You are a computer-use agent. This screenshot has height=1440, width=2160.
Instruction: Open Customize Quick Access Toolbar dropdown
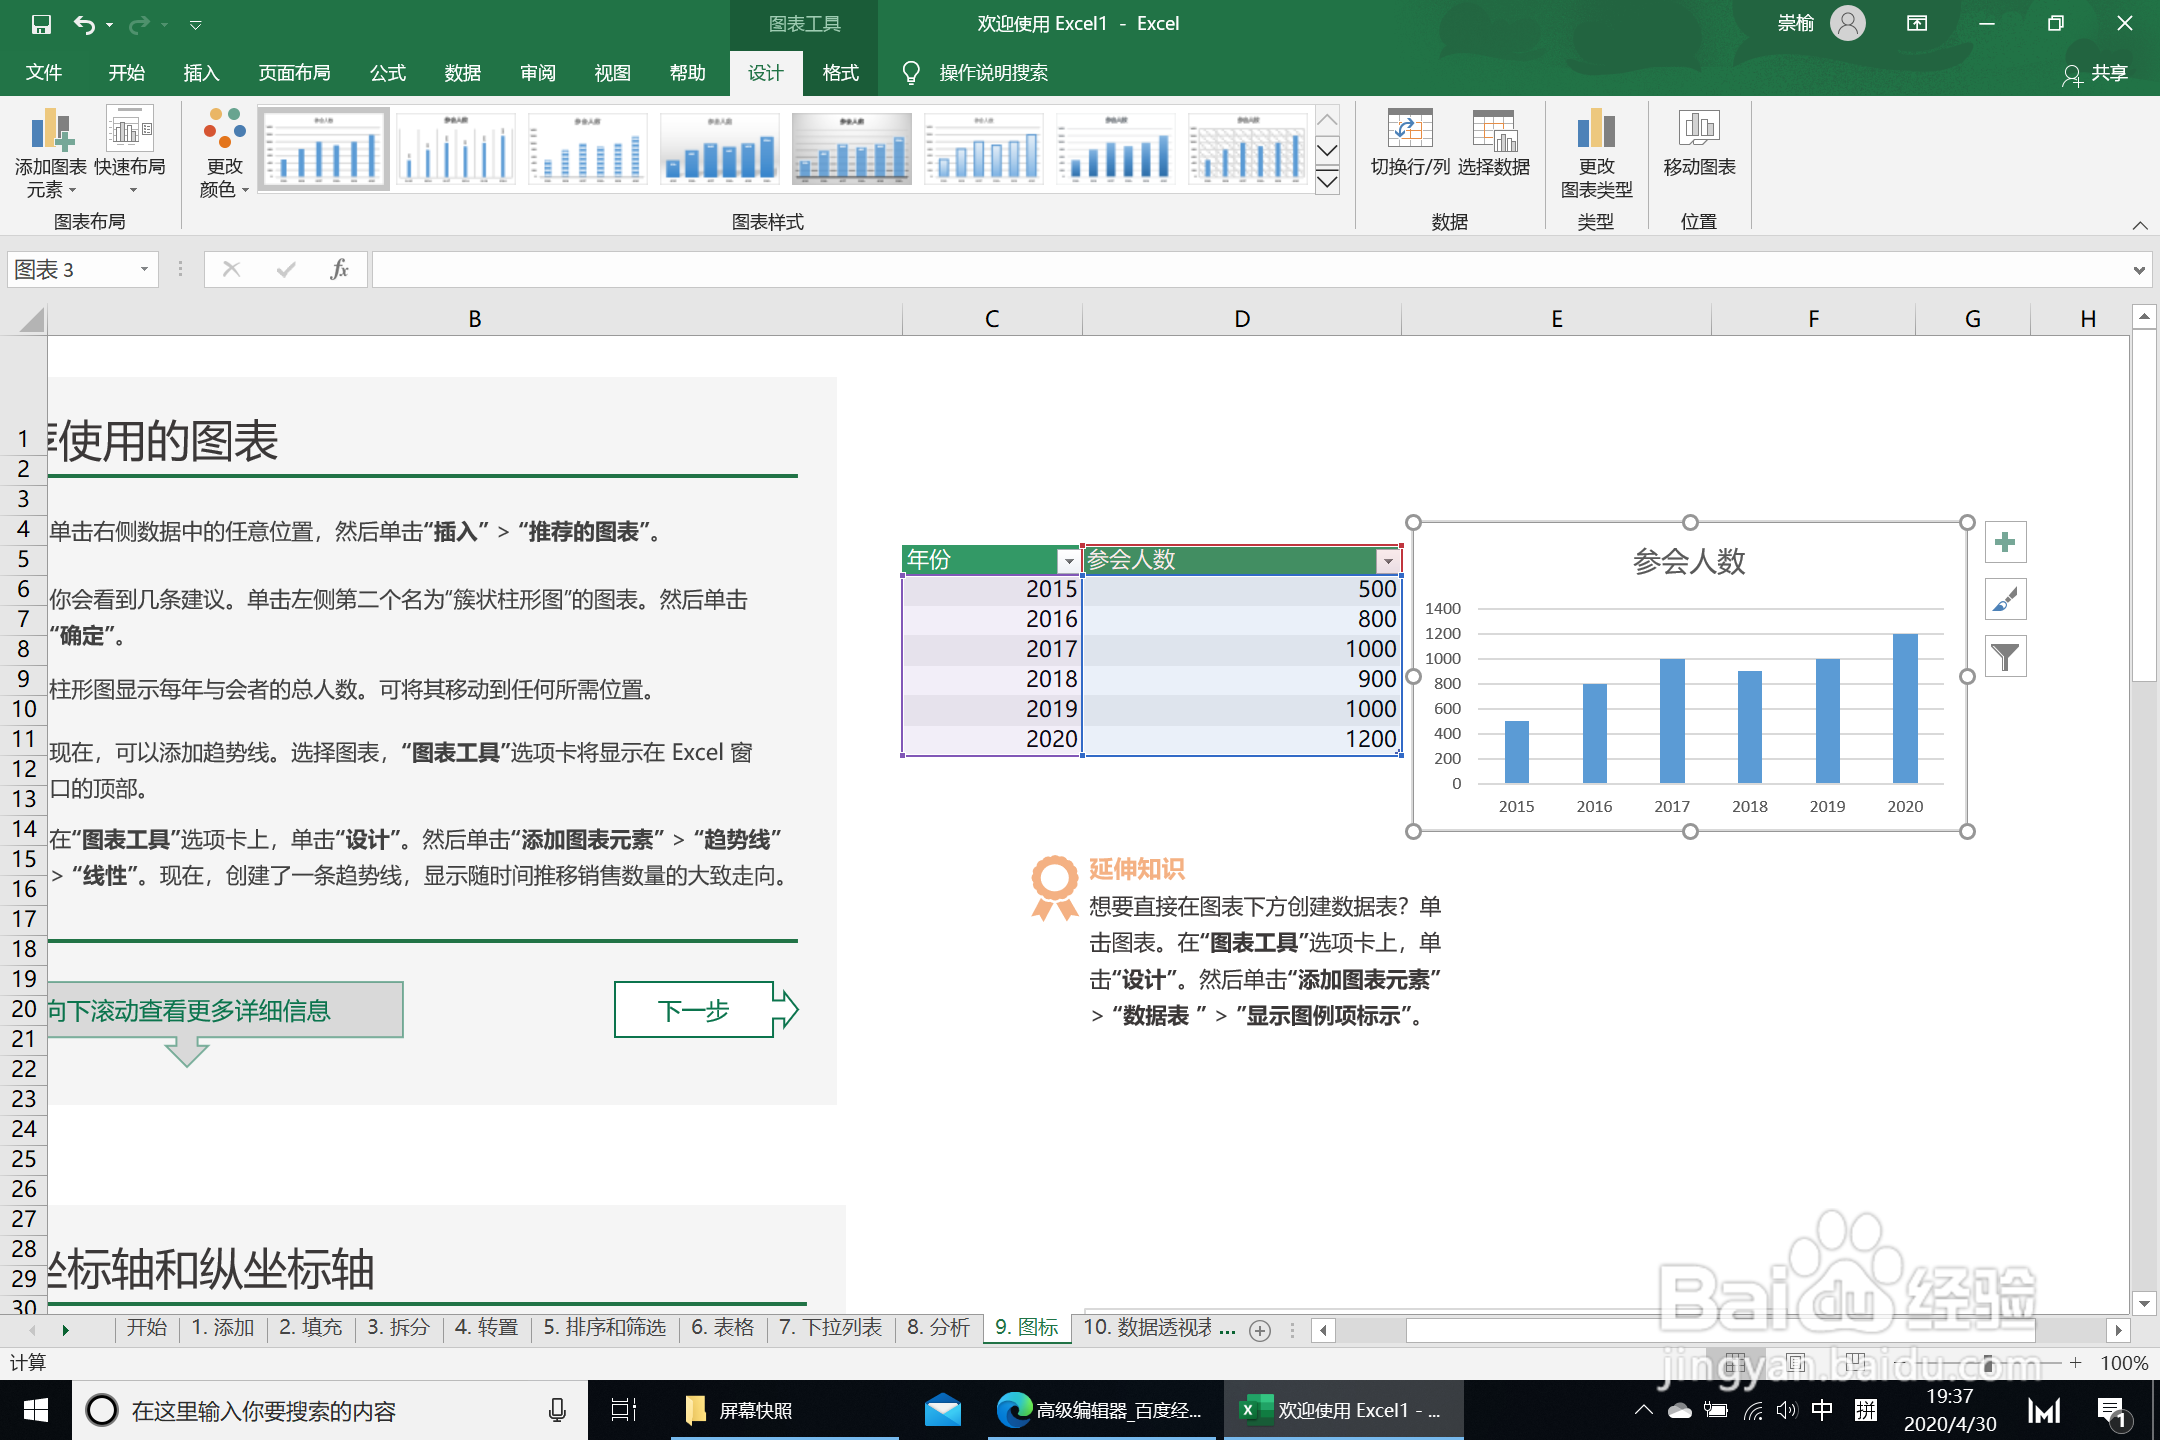pyautogui.click(x=196, y=24)
